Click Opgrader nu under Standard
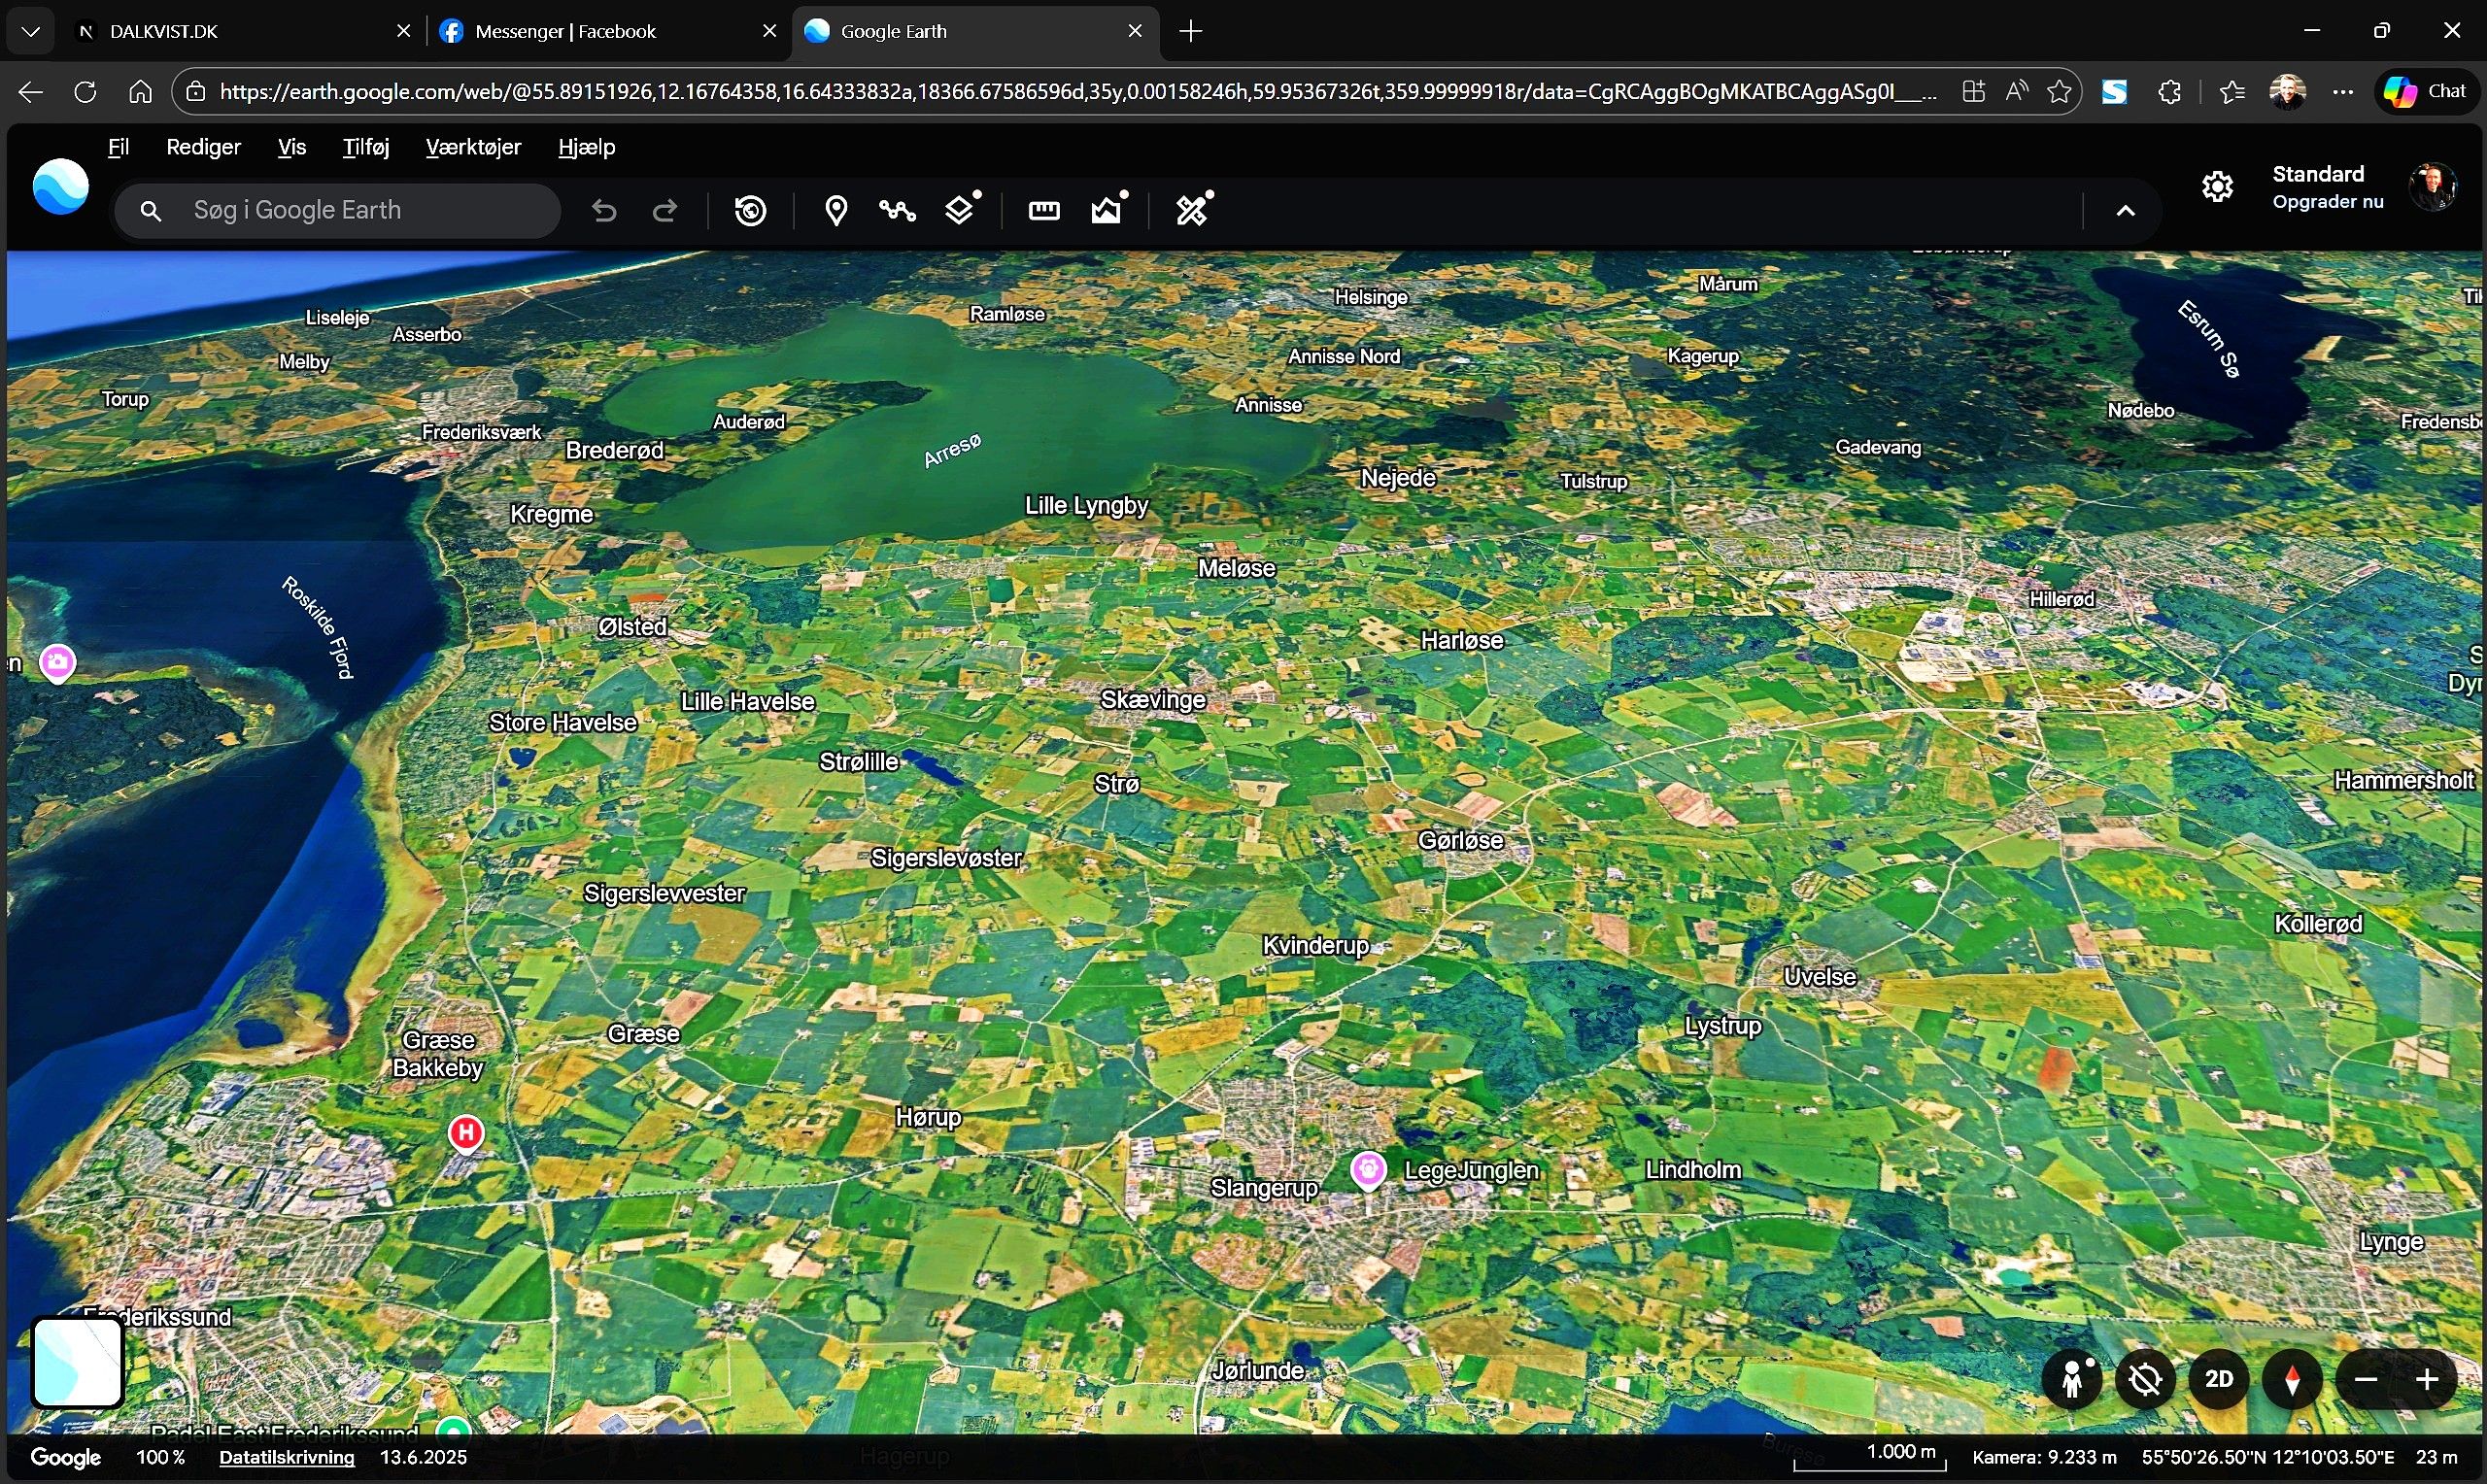Screen dimensions: 2487x1484 point(2327,202)
